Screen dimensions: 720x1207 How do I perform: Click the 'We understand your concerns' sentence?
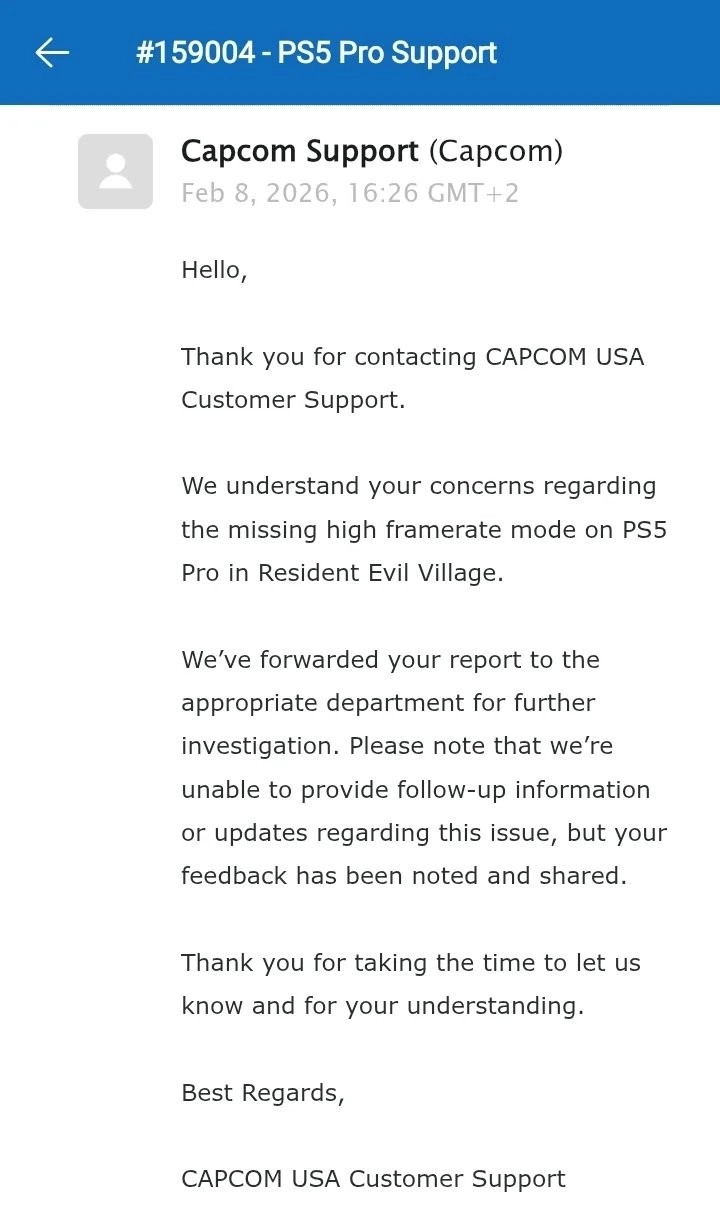[418, 486]
